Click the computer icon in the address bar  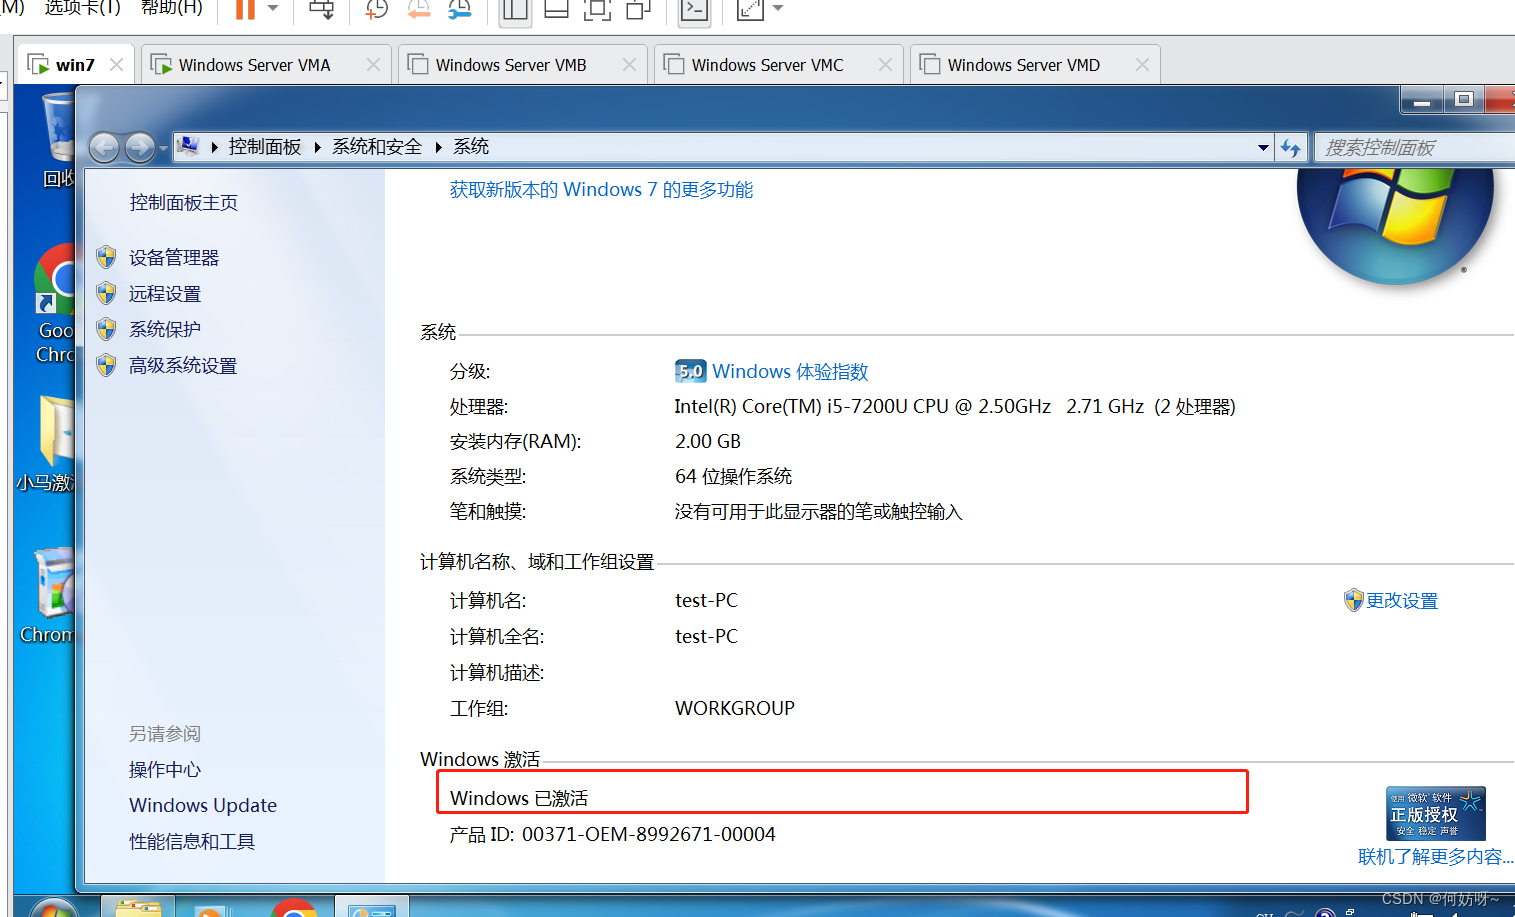coord(188,146)
